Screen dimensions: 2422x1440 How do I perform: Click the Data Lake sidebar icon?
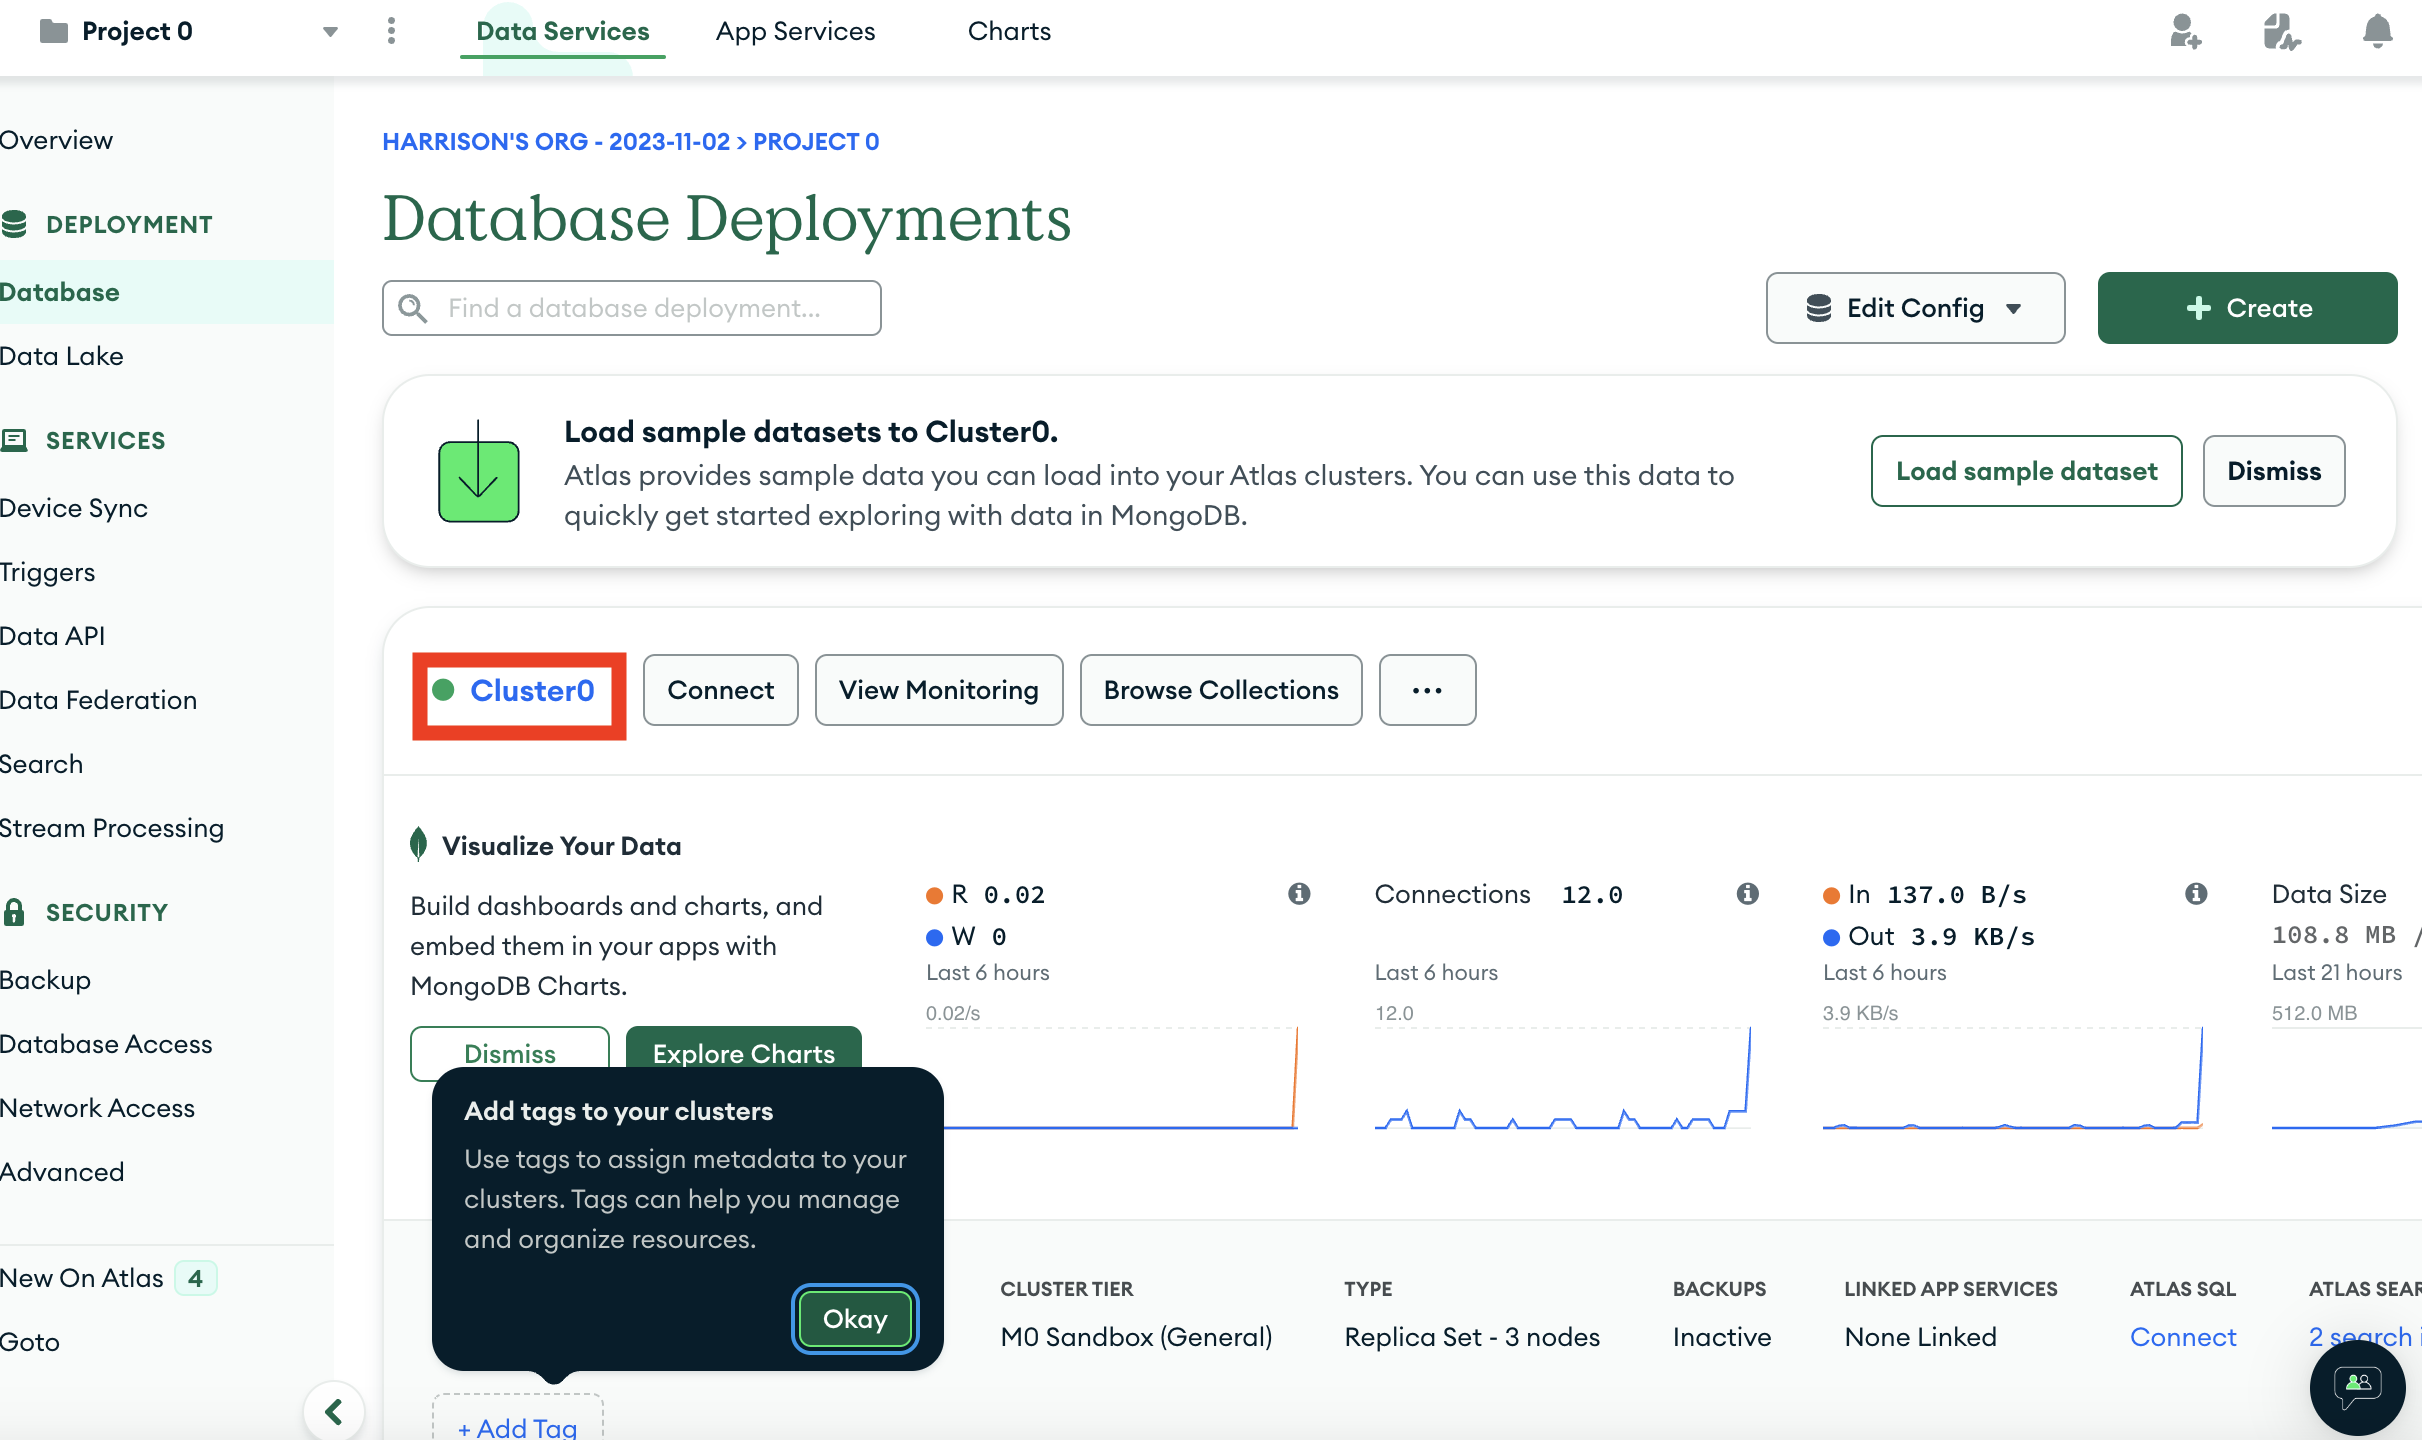tap(62, 355)
